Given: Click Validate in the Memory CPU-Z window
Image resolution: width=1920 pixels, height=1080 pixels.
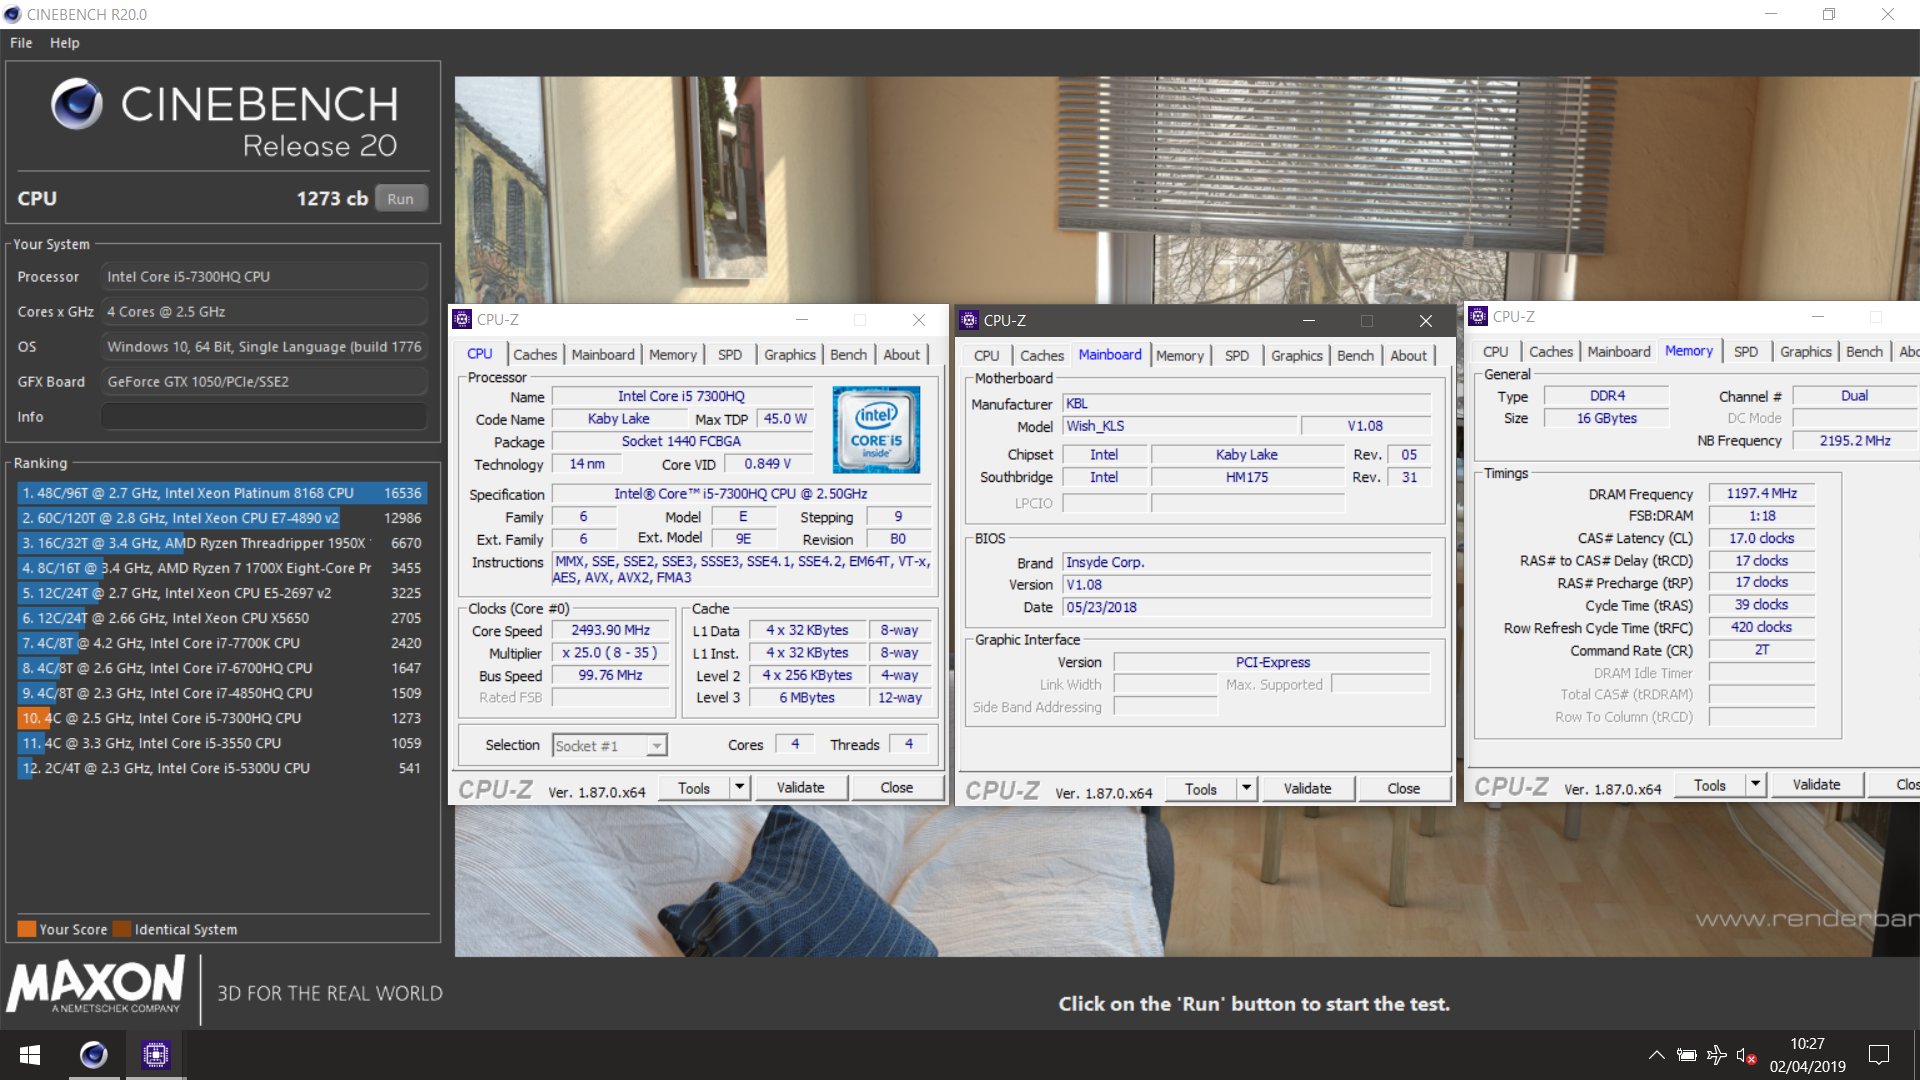Looking at the screenshot, I should [1817, 784].
